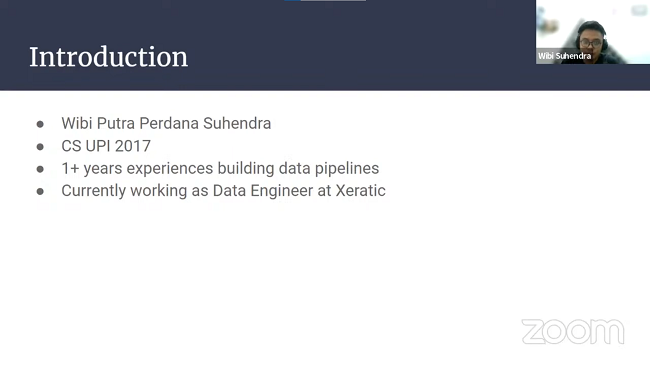Click the 'Introduction' slide title

(x=109, y=57)
